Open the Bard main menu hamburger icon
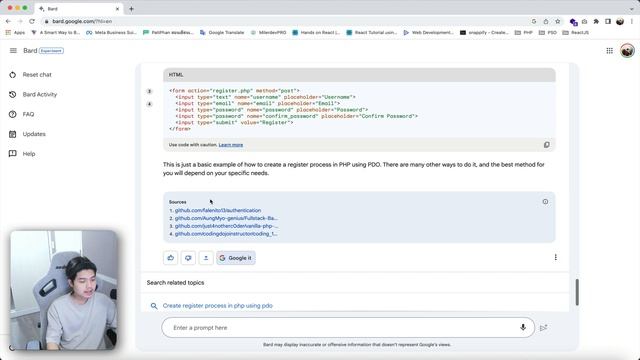Viewport: 640px width, 360px height. tap(13, 51)
